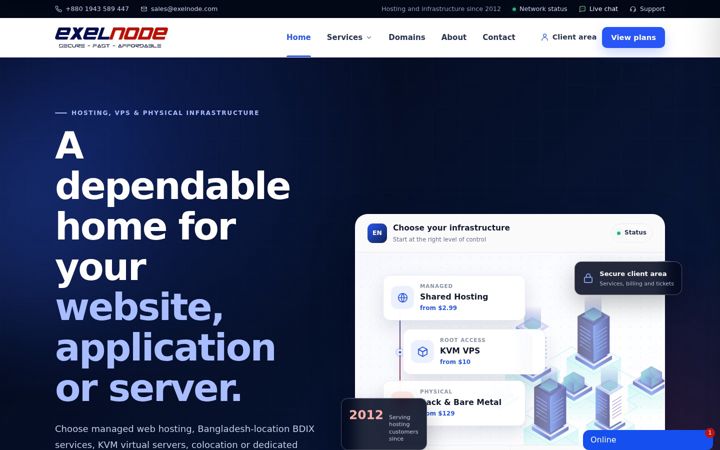Image resolution: width=720 pixels, height=450 pixels.
Task: Go to the Home menu item
Action: point(298,37)
